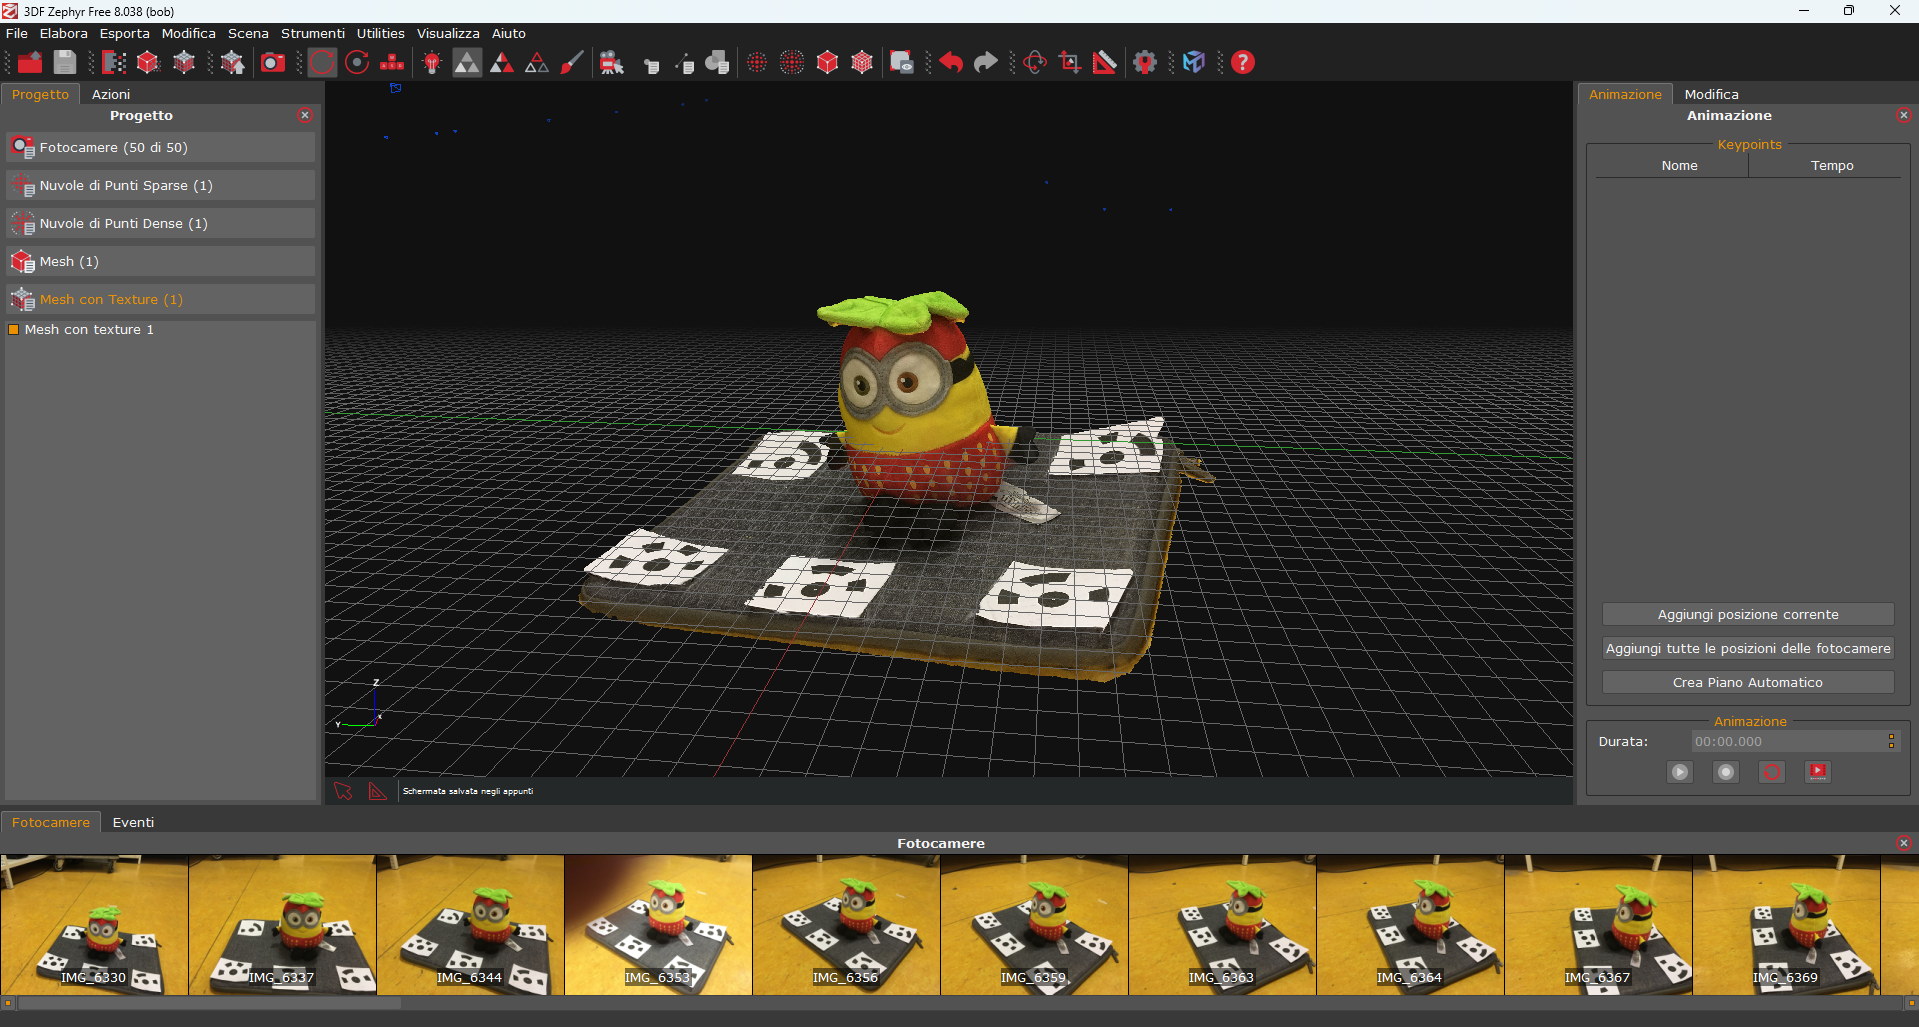Select the brush editing tool
Screen dimensions: 1919x1027
(571, 62)
